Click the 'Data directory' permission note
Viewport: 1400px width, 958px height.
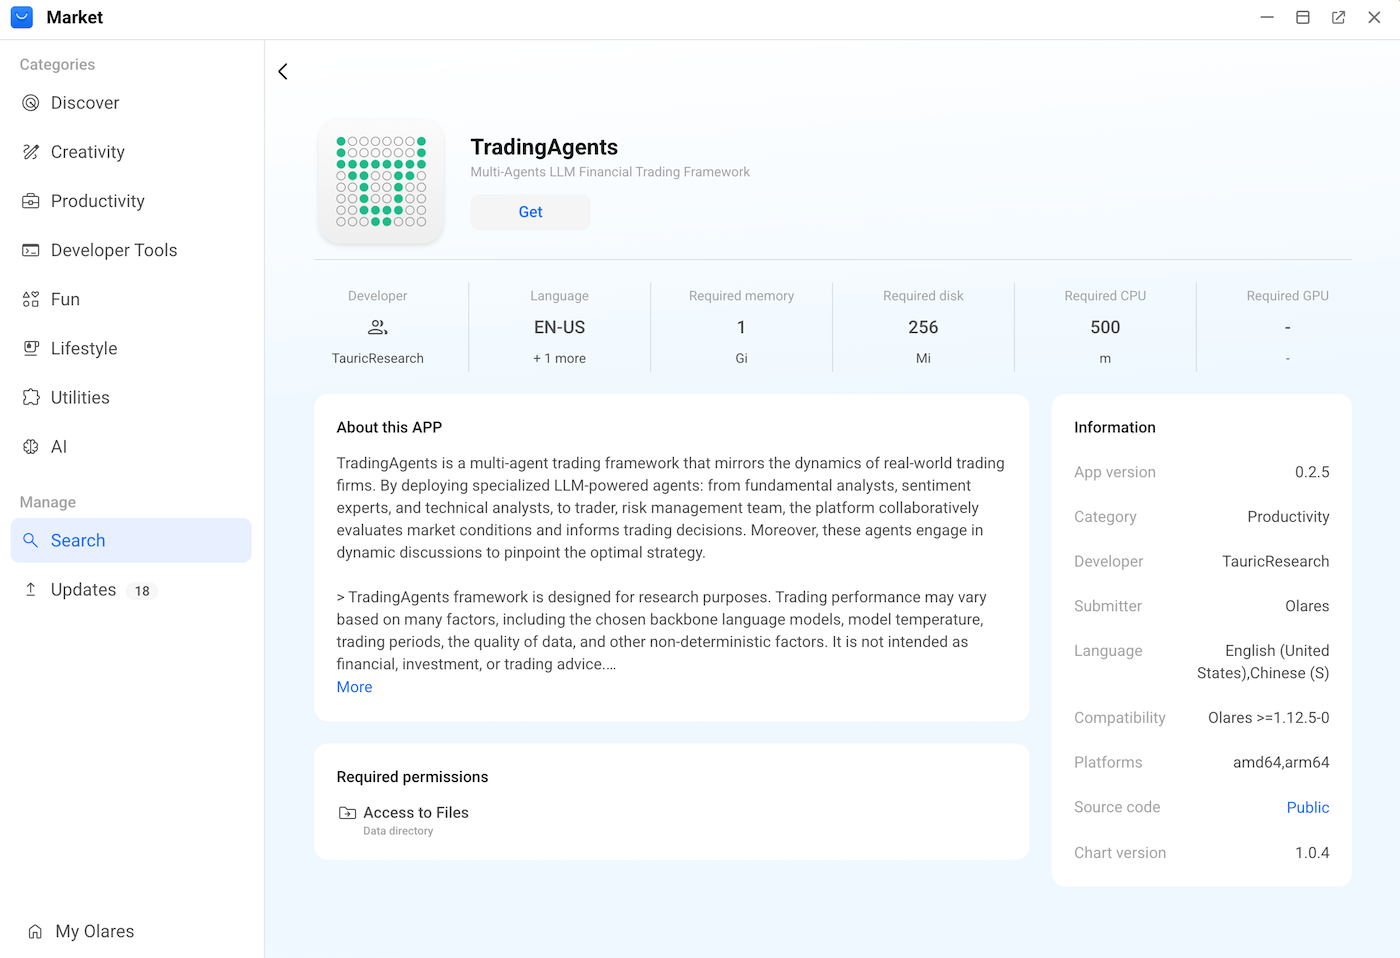398,831
